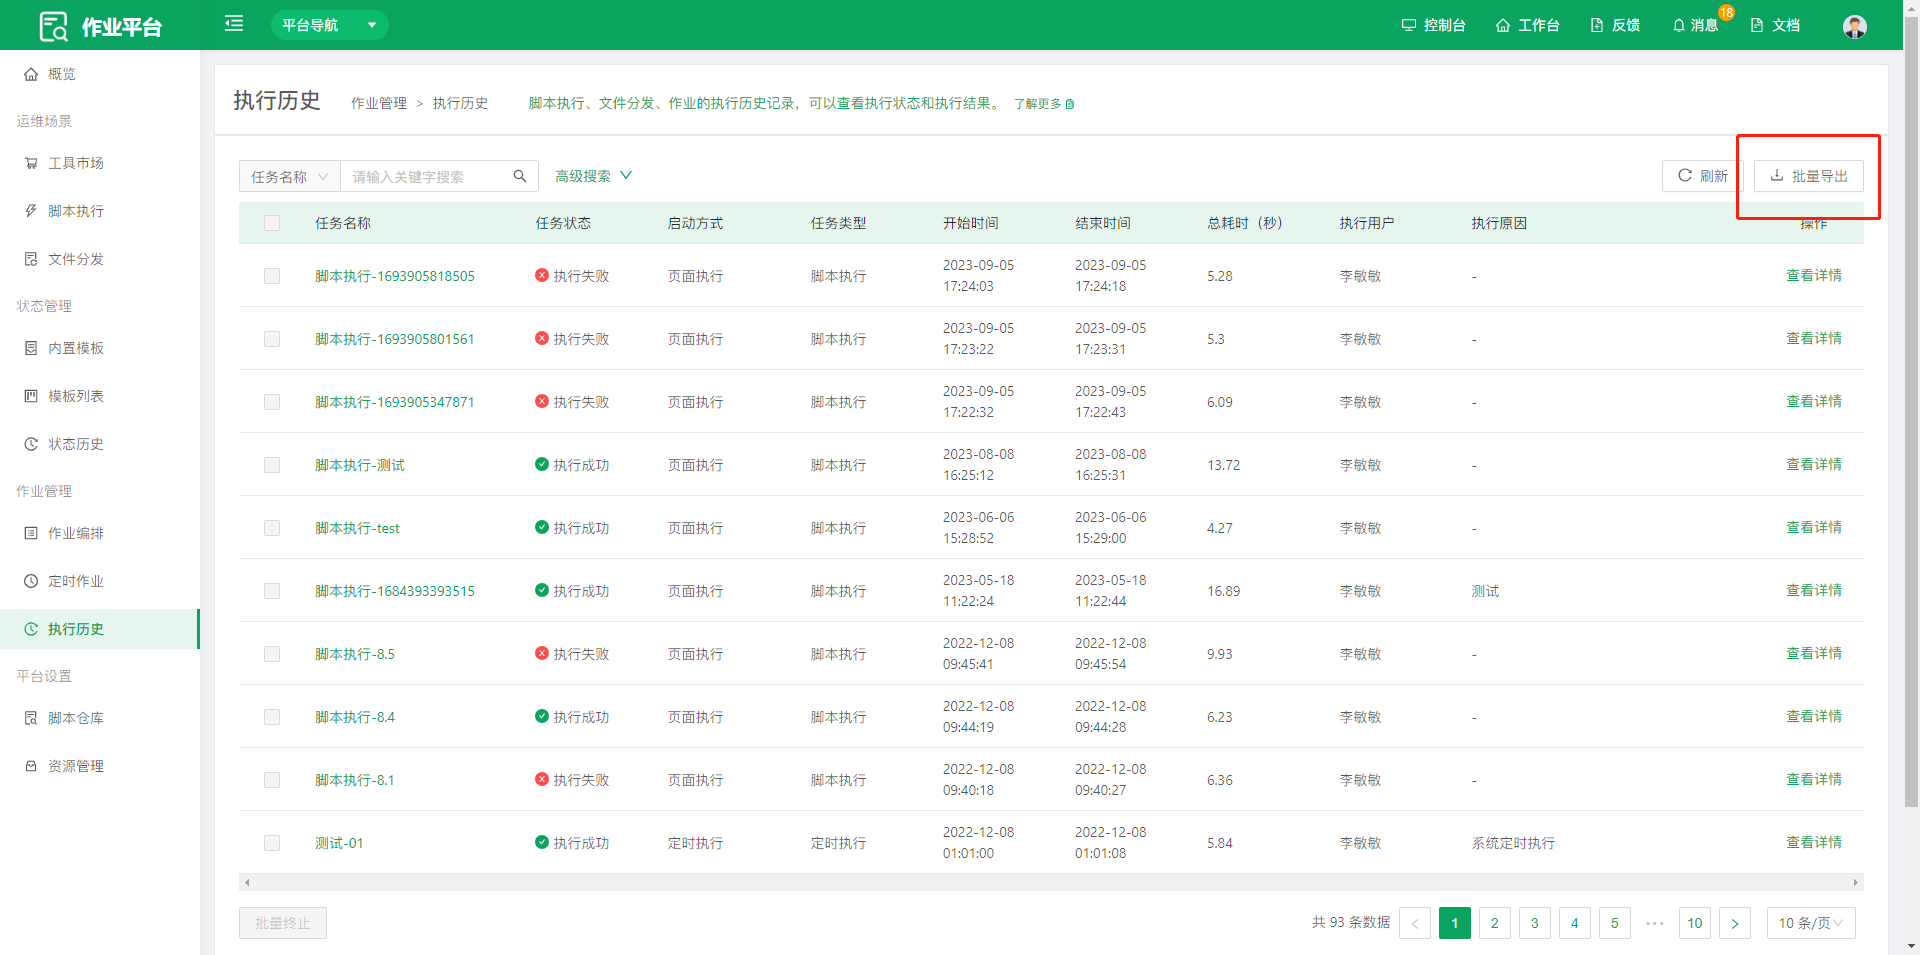Click 查看详情 for 脚本执行-1693905801561
This screenshot has width=1920, height=955.
[1814, 338]
